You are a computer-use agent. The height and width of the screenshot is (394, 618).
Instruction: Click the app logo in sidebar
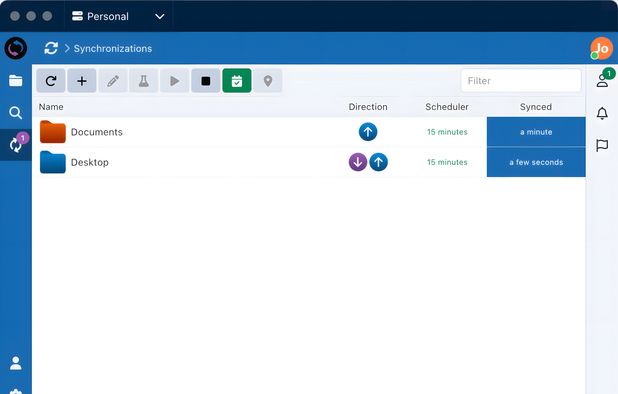[x=16, y=48]
